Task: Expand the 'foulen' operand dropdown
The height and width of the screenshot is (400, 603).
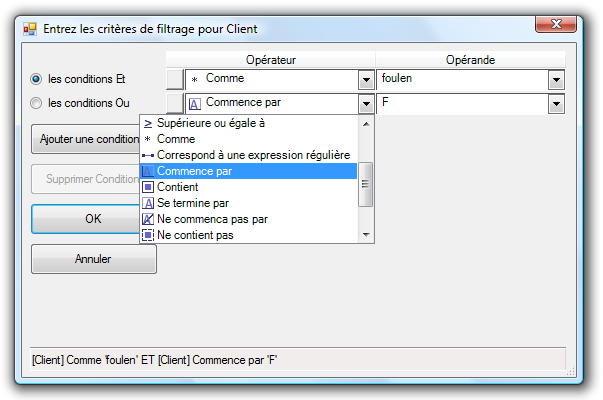Action: tap(556, 80)
